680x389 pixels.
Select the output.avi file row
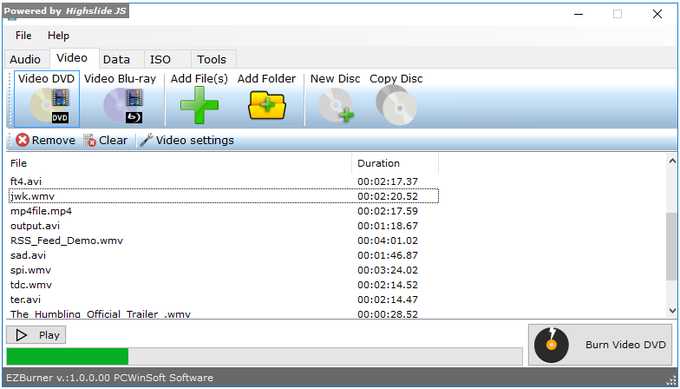[x=223, y=226]
